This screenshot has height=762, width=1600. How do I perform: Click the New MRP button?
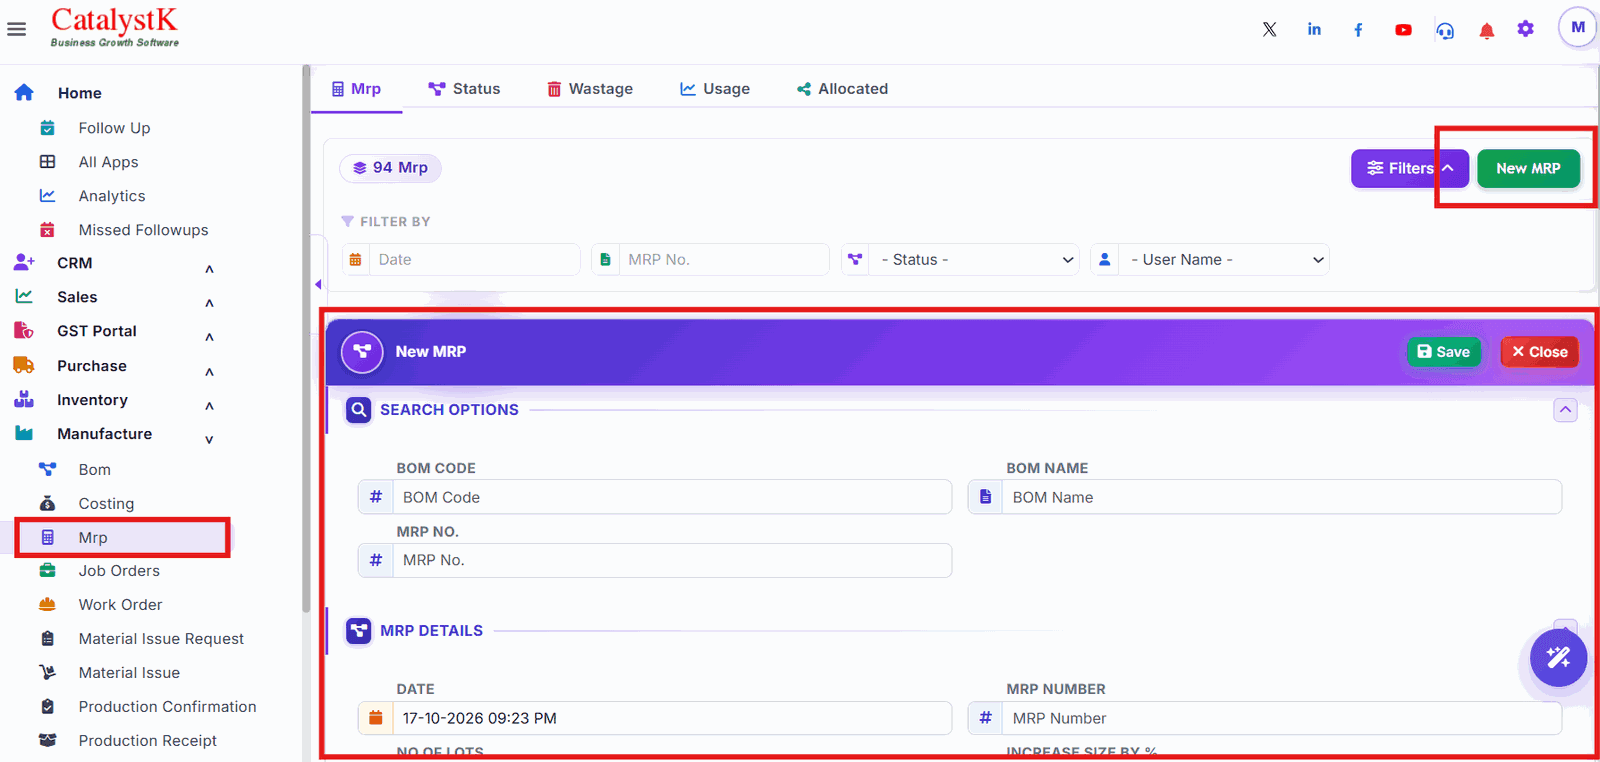tap(1528, 168)
